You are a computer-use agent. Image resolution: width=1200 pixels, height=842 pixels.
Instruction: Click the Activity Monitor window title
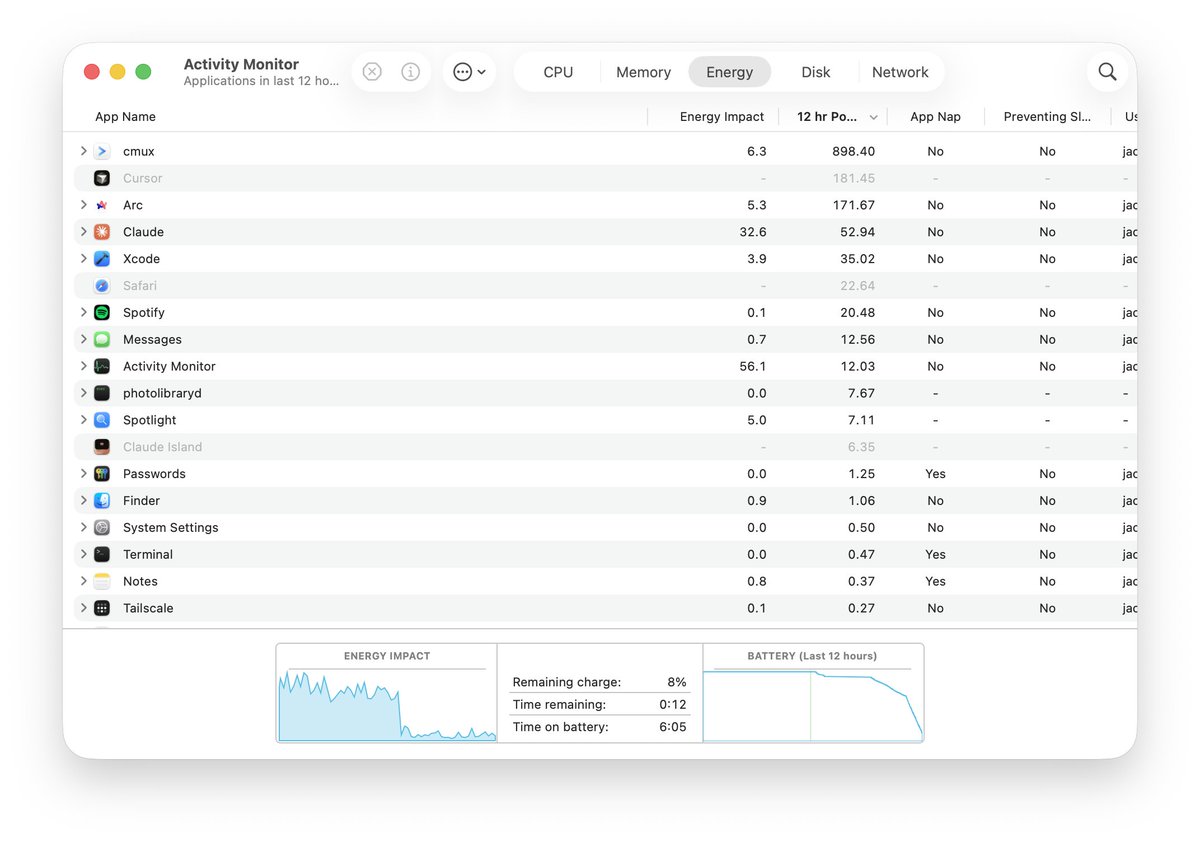click(x=241, y=64)
